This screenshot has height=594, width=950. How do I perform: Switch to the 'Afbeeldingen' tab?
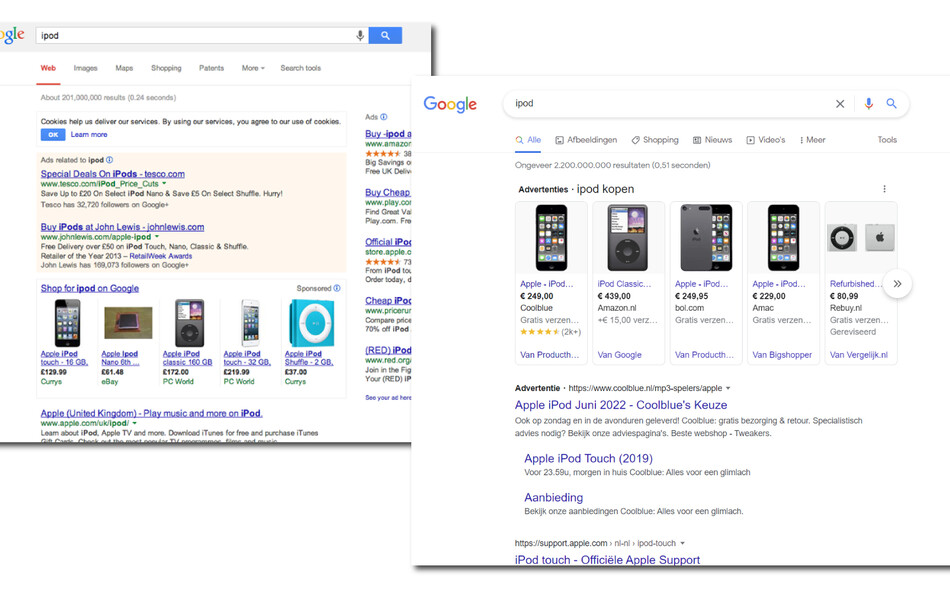586,140
